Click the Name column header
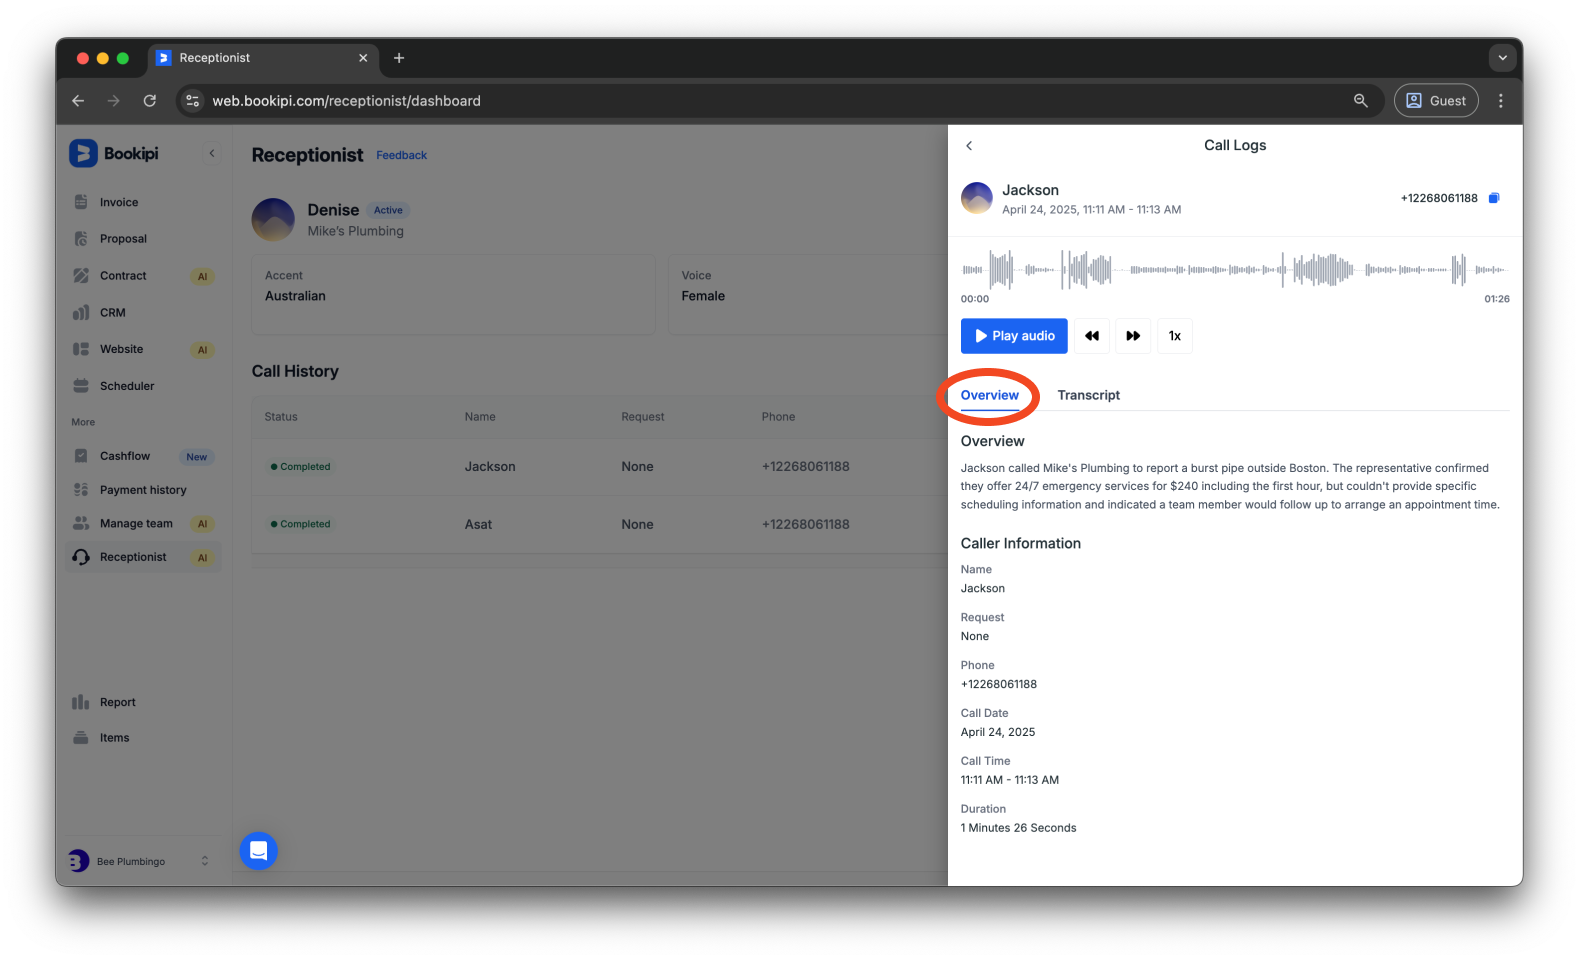1579x960 pixels. [480, 417]
